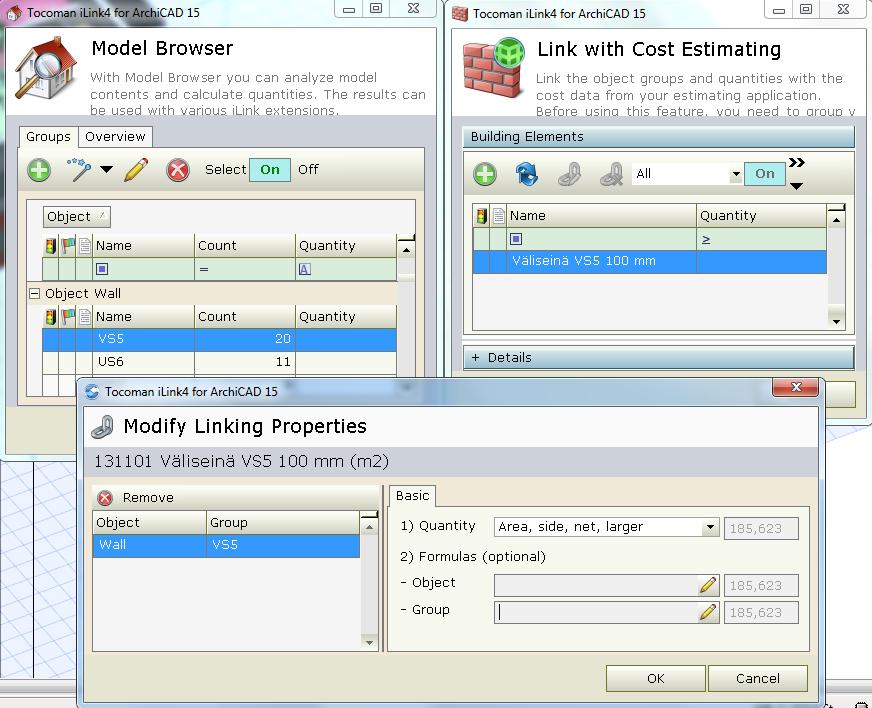Image resolution: width=872 pixels, height=708 pixels.
Task: Click the Object formula input field
Action: point(596,585)
